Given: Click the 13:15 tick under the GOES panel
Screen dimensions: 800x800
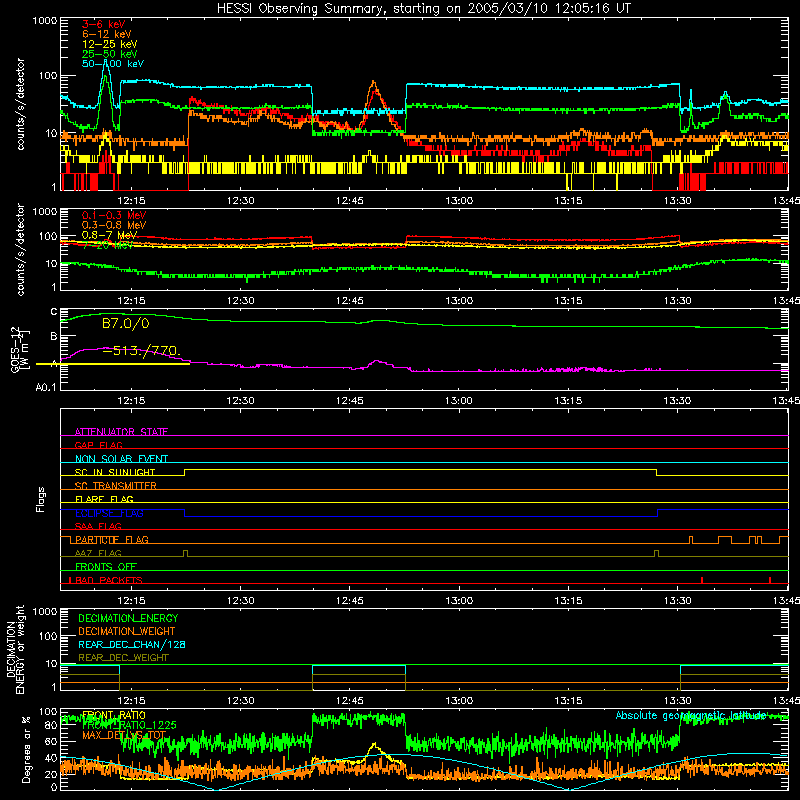Looking at the screenshot, I should click(x=568, y=401).
